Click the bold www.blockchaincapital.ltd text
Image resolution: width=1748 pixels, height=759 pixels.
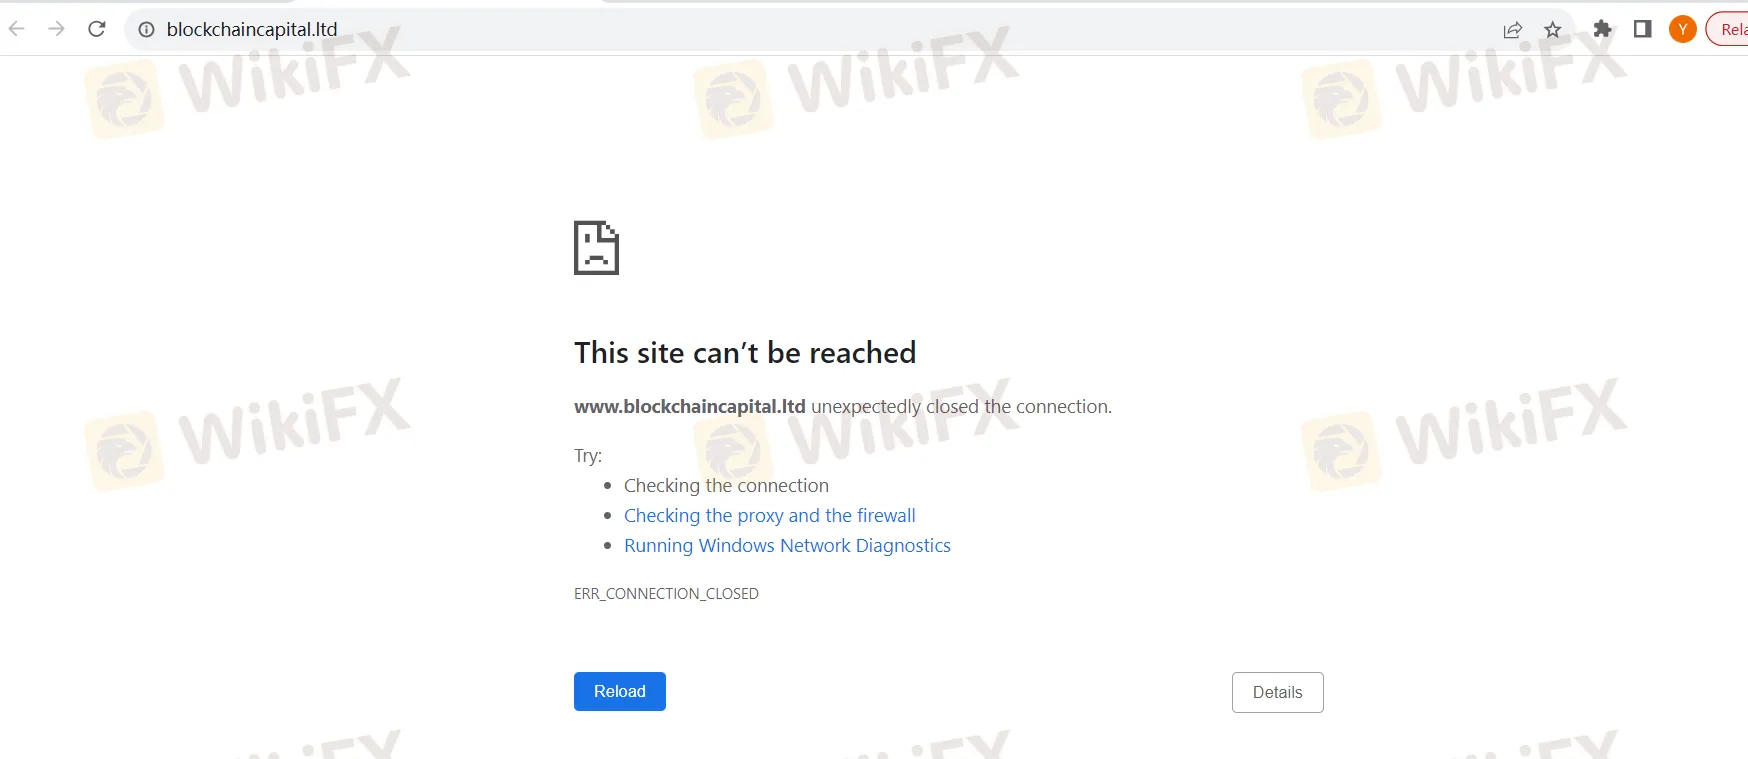(690, 406)
